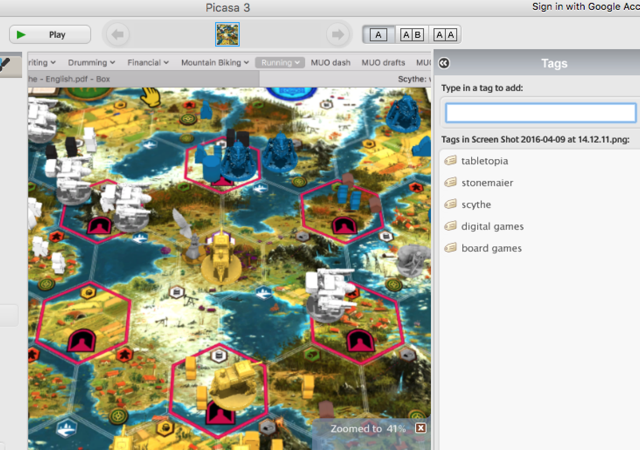
Task: Go to the next photo with the forward arrow
Action: tap(338, 35)
